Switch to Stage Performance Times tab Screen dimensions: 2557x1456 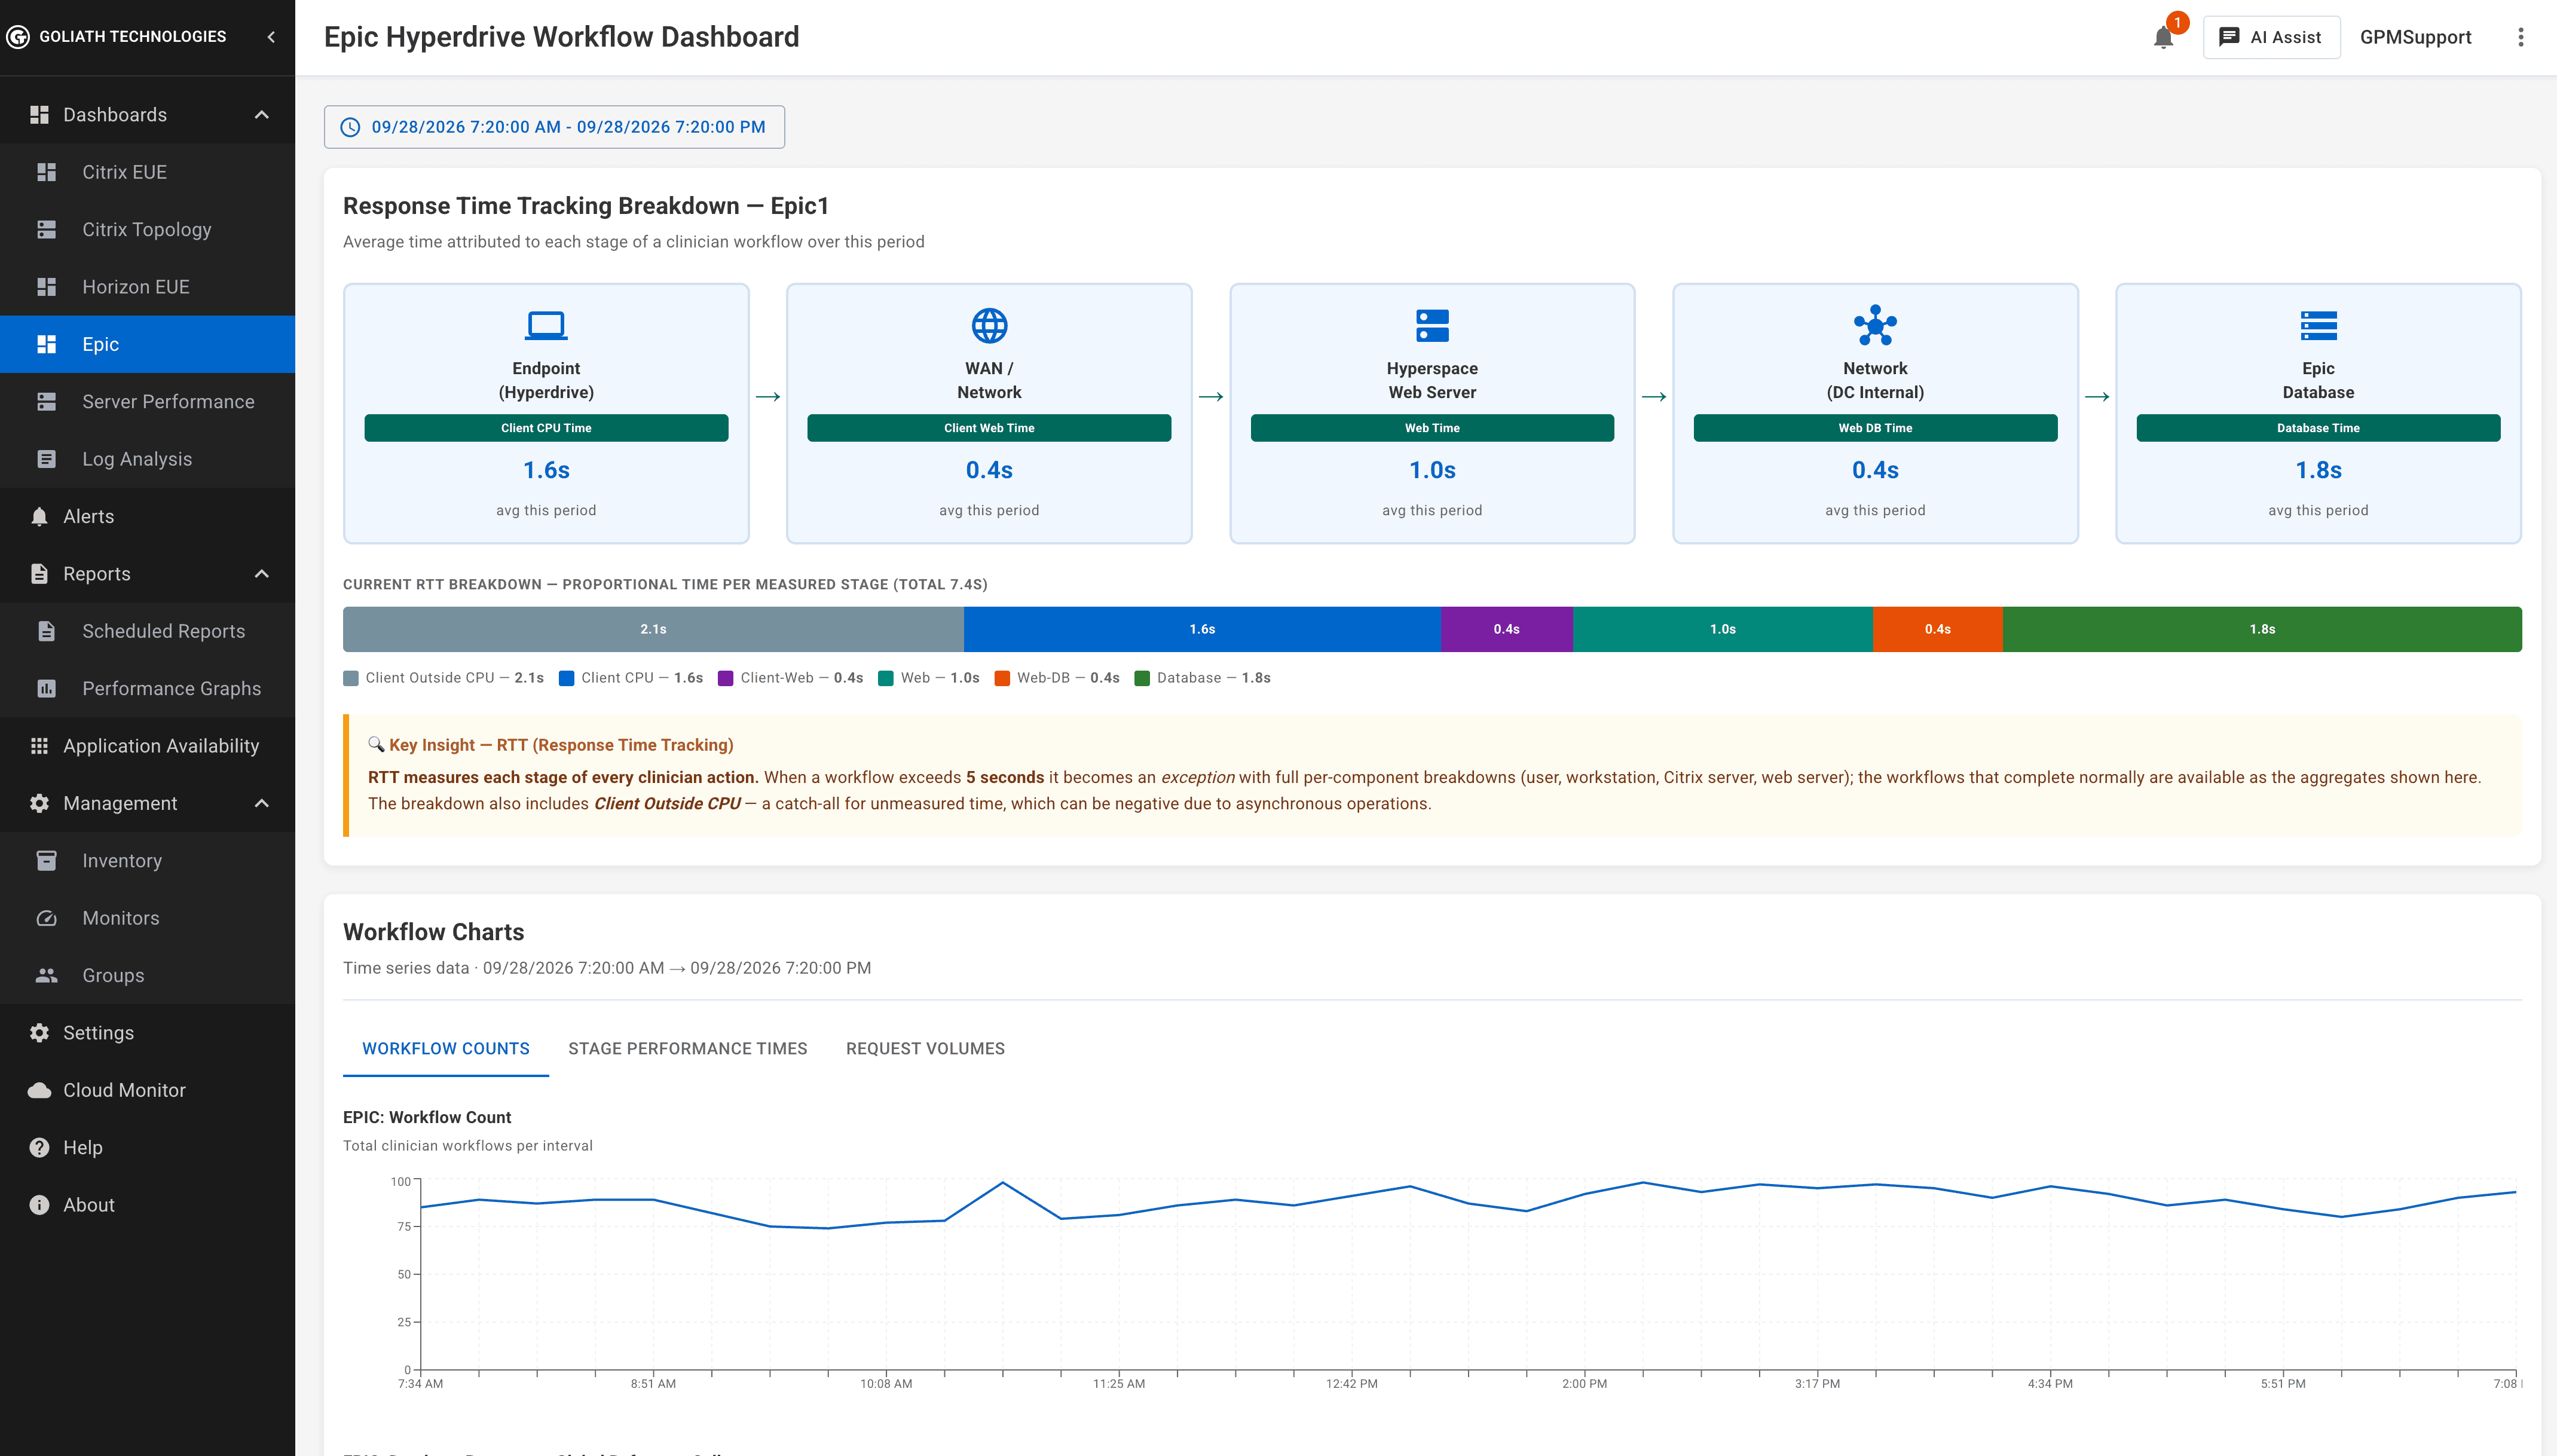(x=688, y=1048)
